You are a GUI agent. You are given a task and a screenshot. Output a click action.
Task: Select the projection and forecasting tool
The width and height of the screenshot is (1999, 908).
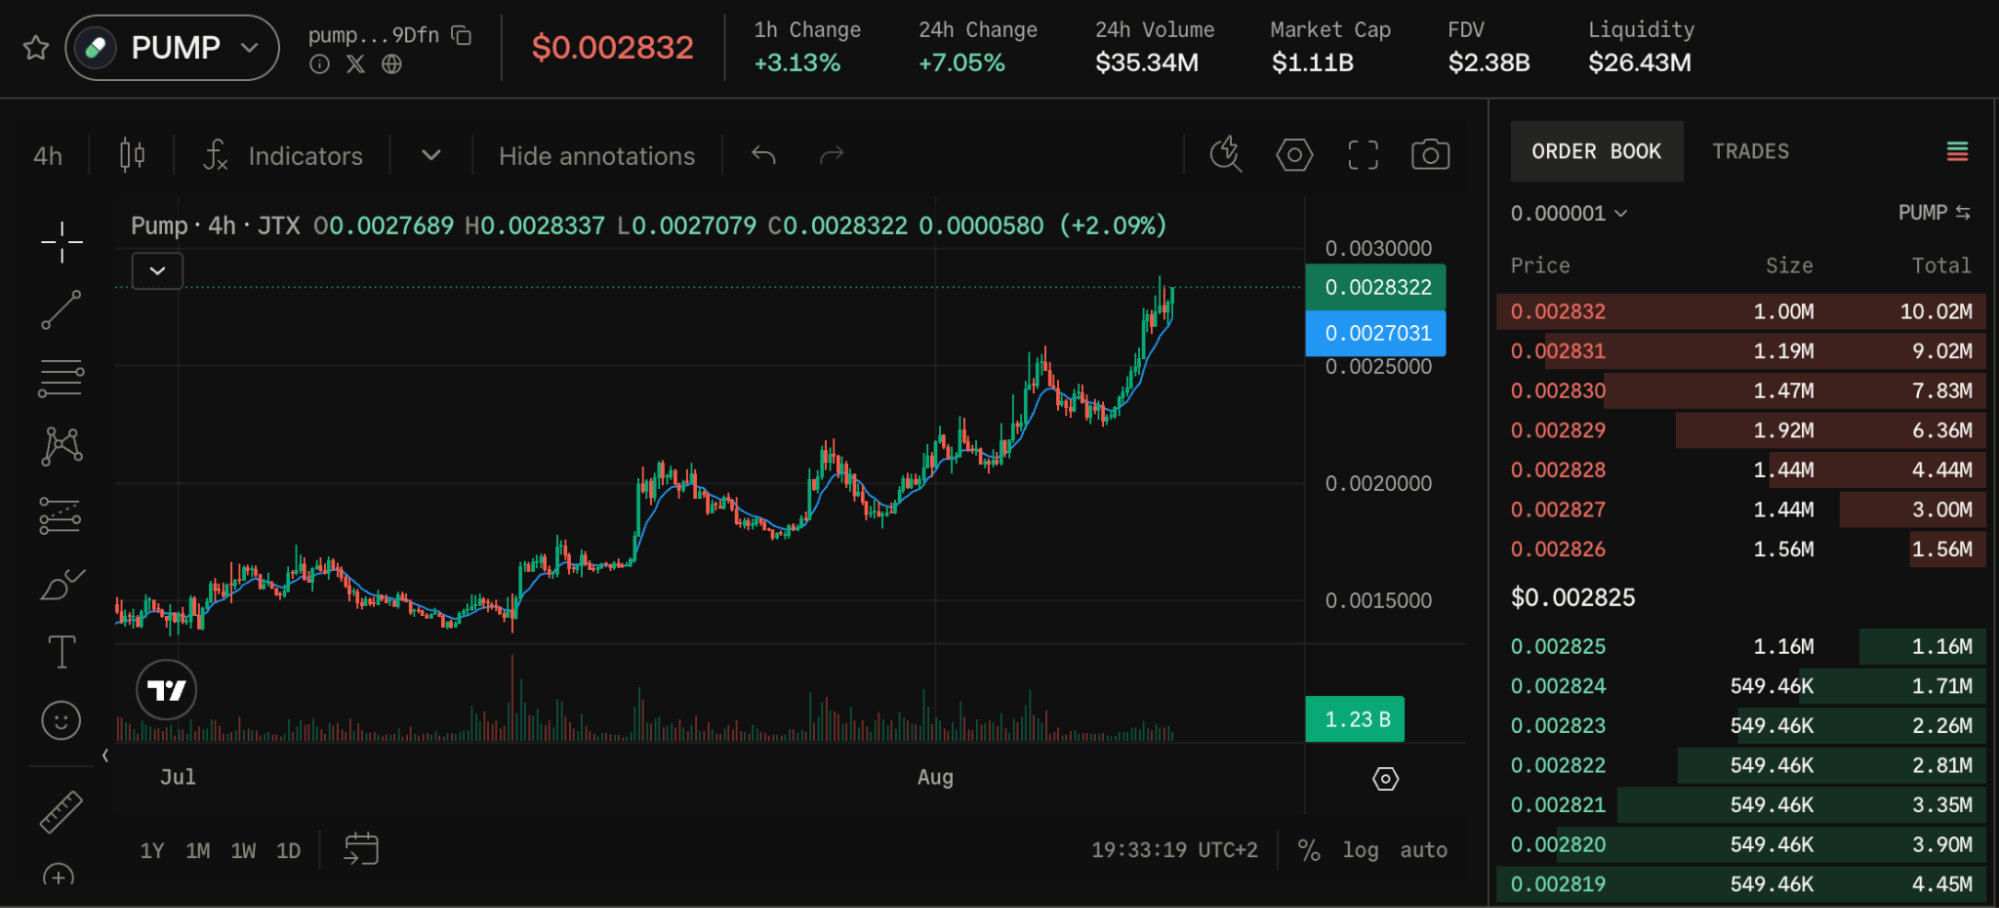61,515
